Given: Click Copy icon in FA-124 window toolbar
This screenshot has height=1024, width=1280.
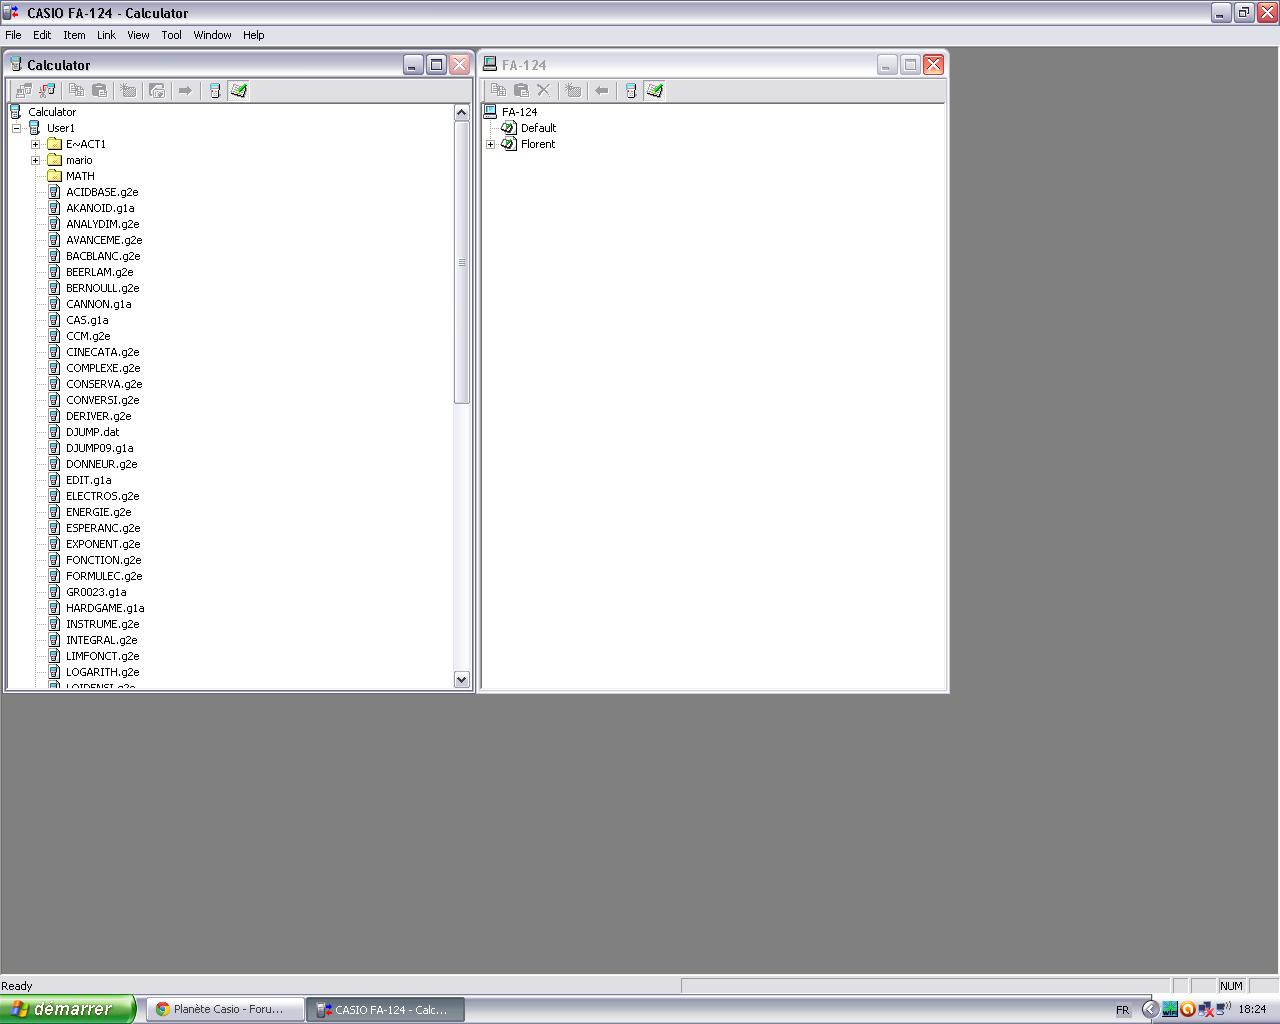Looking at the screenshot, I should coord(498,90).
